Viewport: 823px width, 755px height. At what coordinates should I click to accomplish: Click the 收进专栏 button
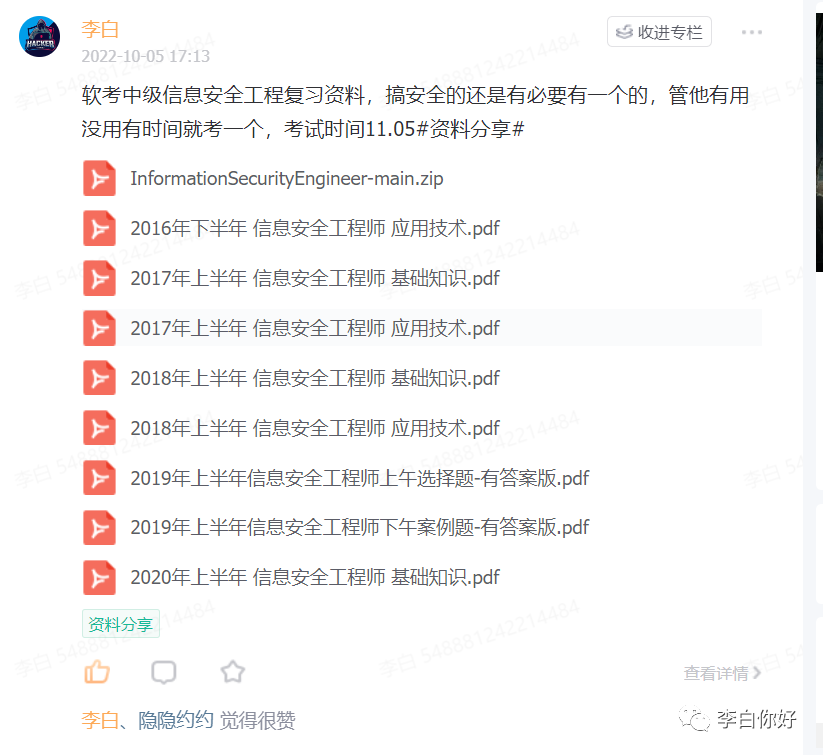(x=659, y=32)
